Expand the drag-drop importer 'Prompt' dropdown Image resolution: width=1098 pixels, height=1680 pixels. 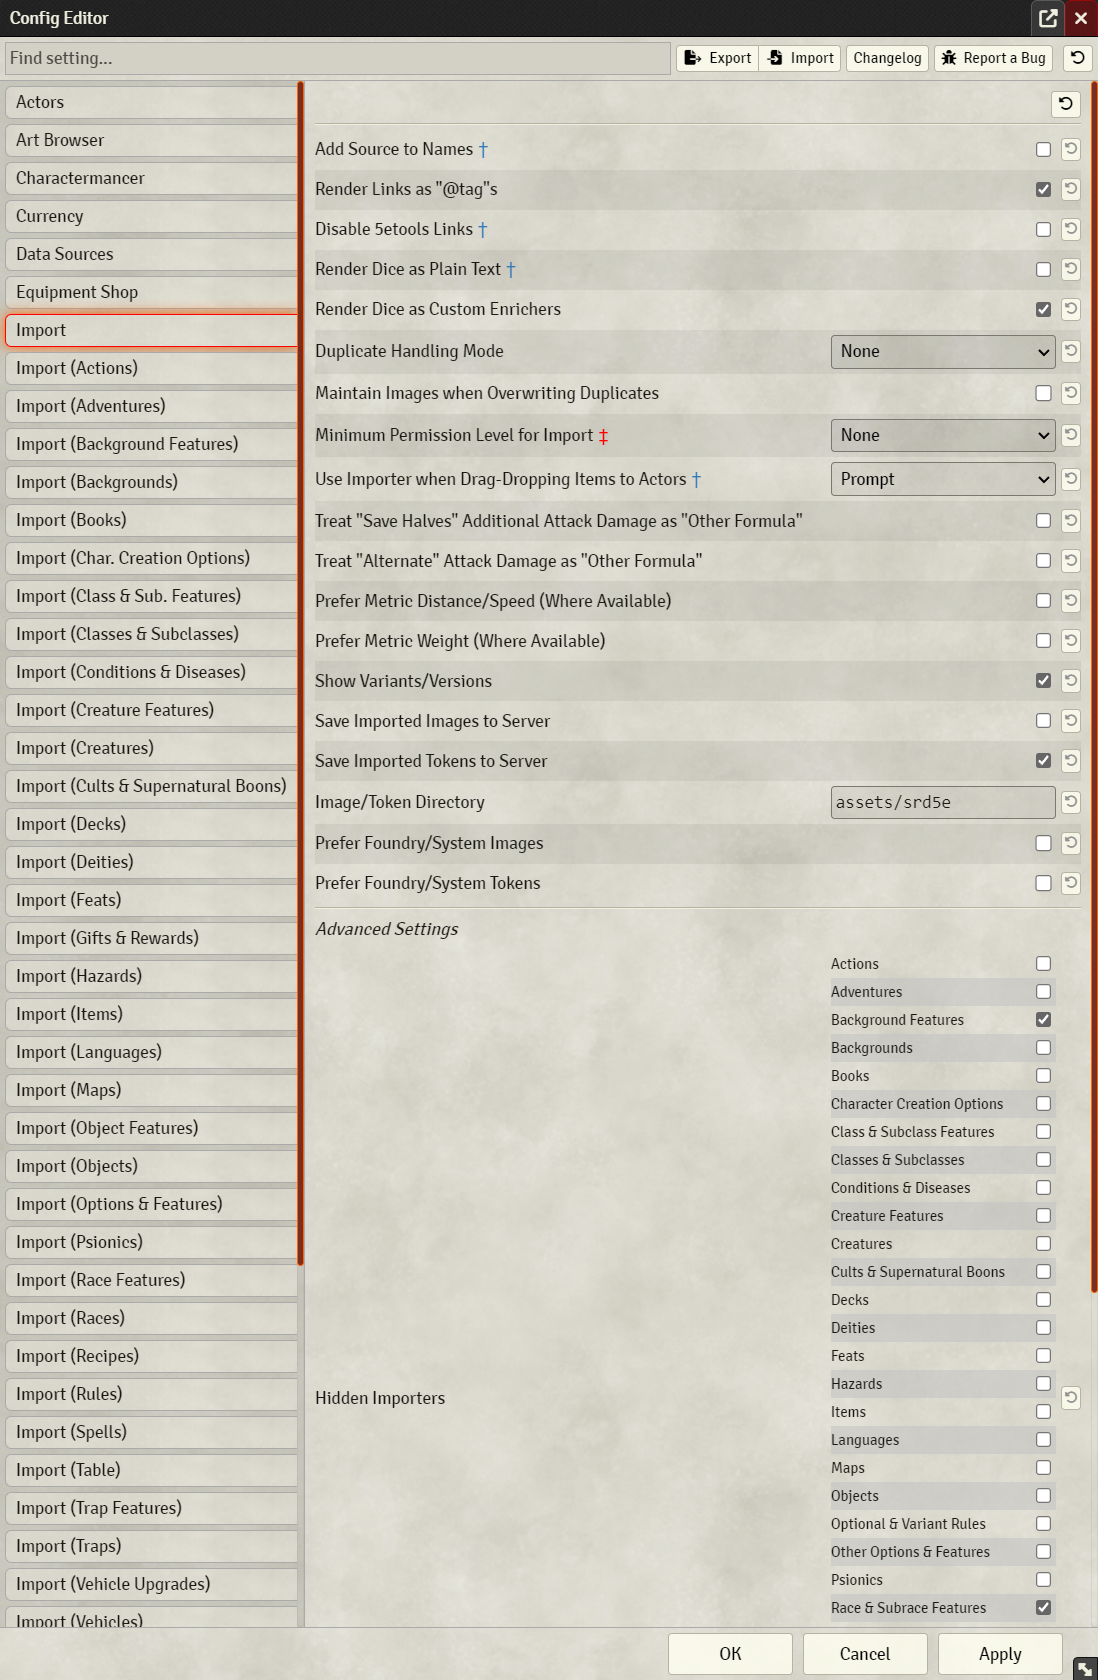[x=942, y=479]
